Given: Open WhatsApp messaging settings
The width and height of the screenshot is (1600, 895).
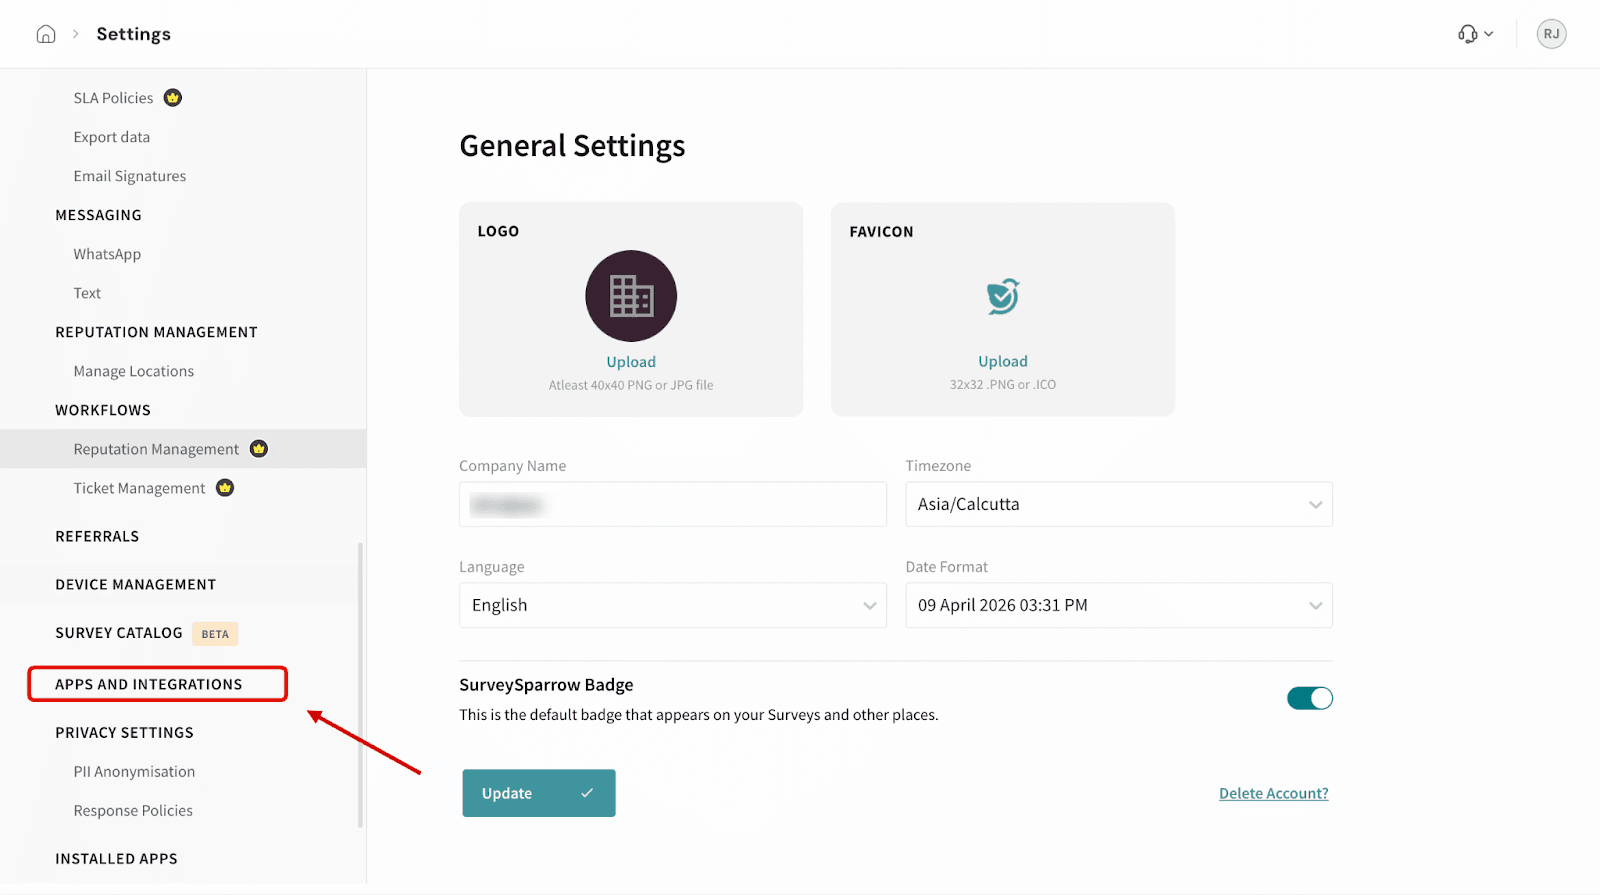Looking at the screenshot, I should coord(107,254).
